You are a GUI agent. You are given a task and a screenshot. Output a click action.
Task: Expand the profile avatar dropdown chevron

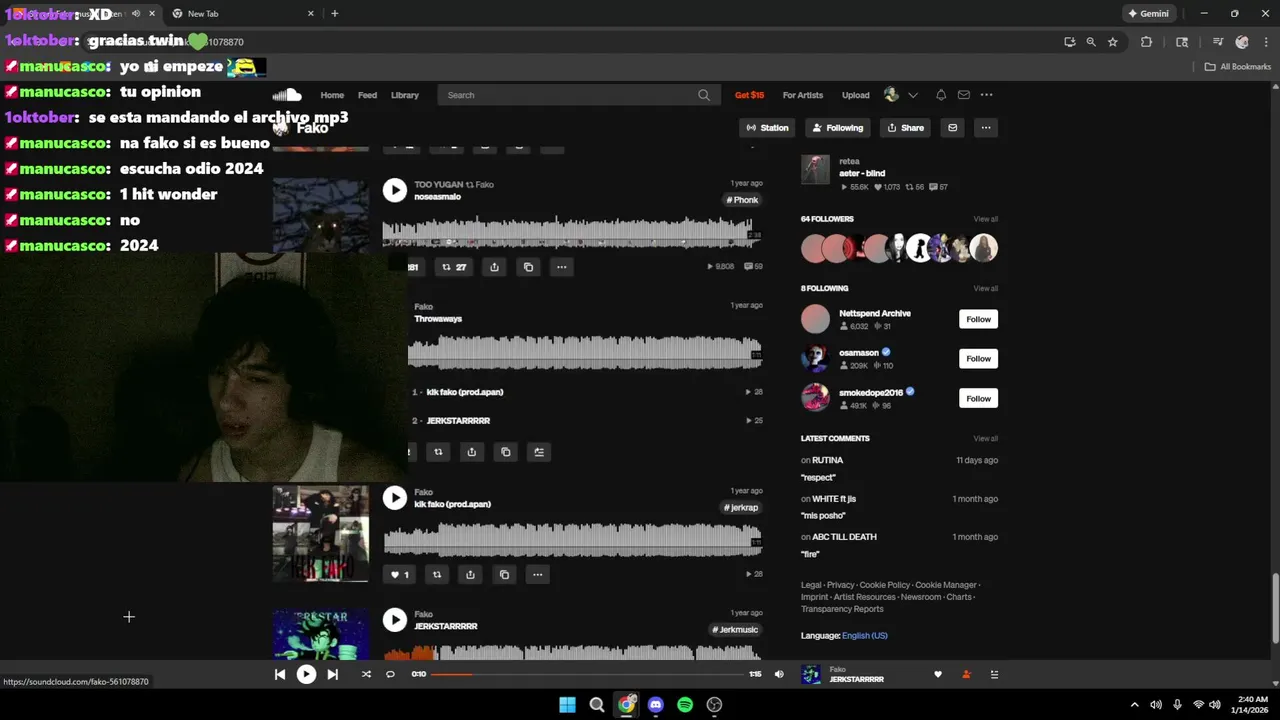pyautogui.click(x=912, y=95)
